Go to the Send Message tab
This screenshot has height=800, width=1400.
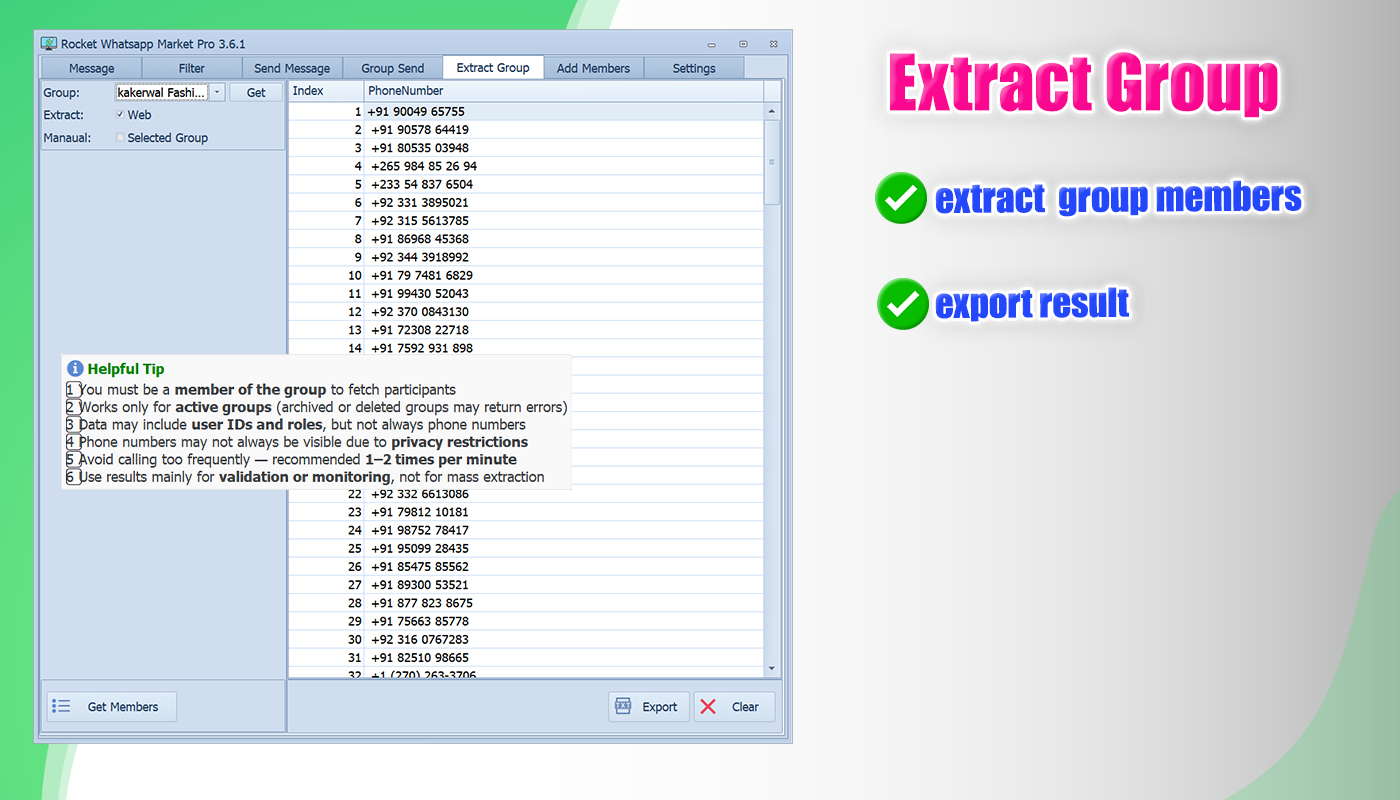point(292,68)
